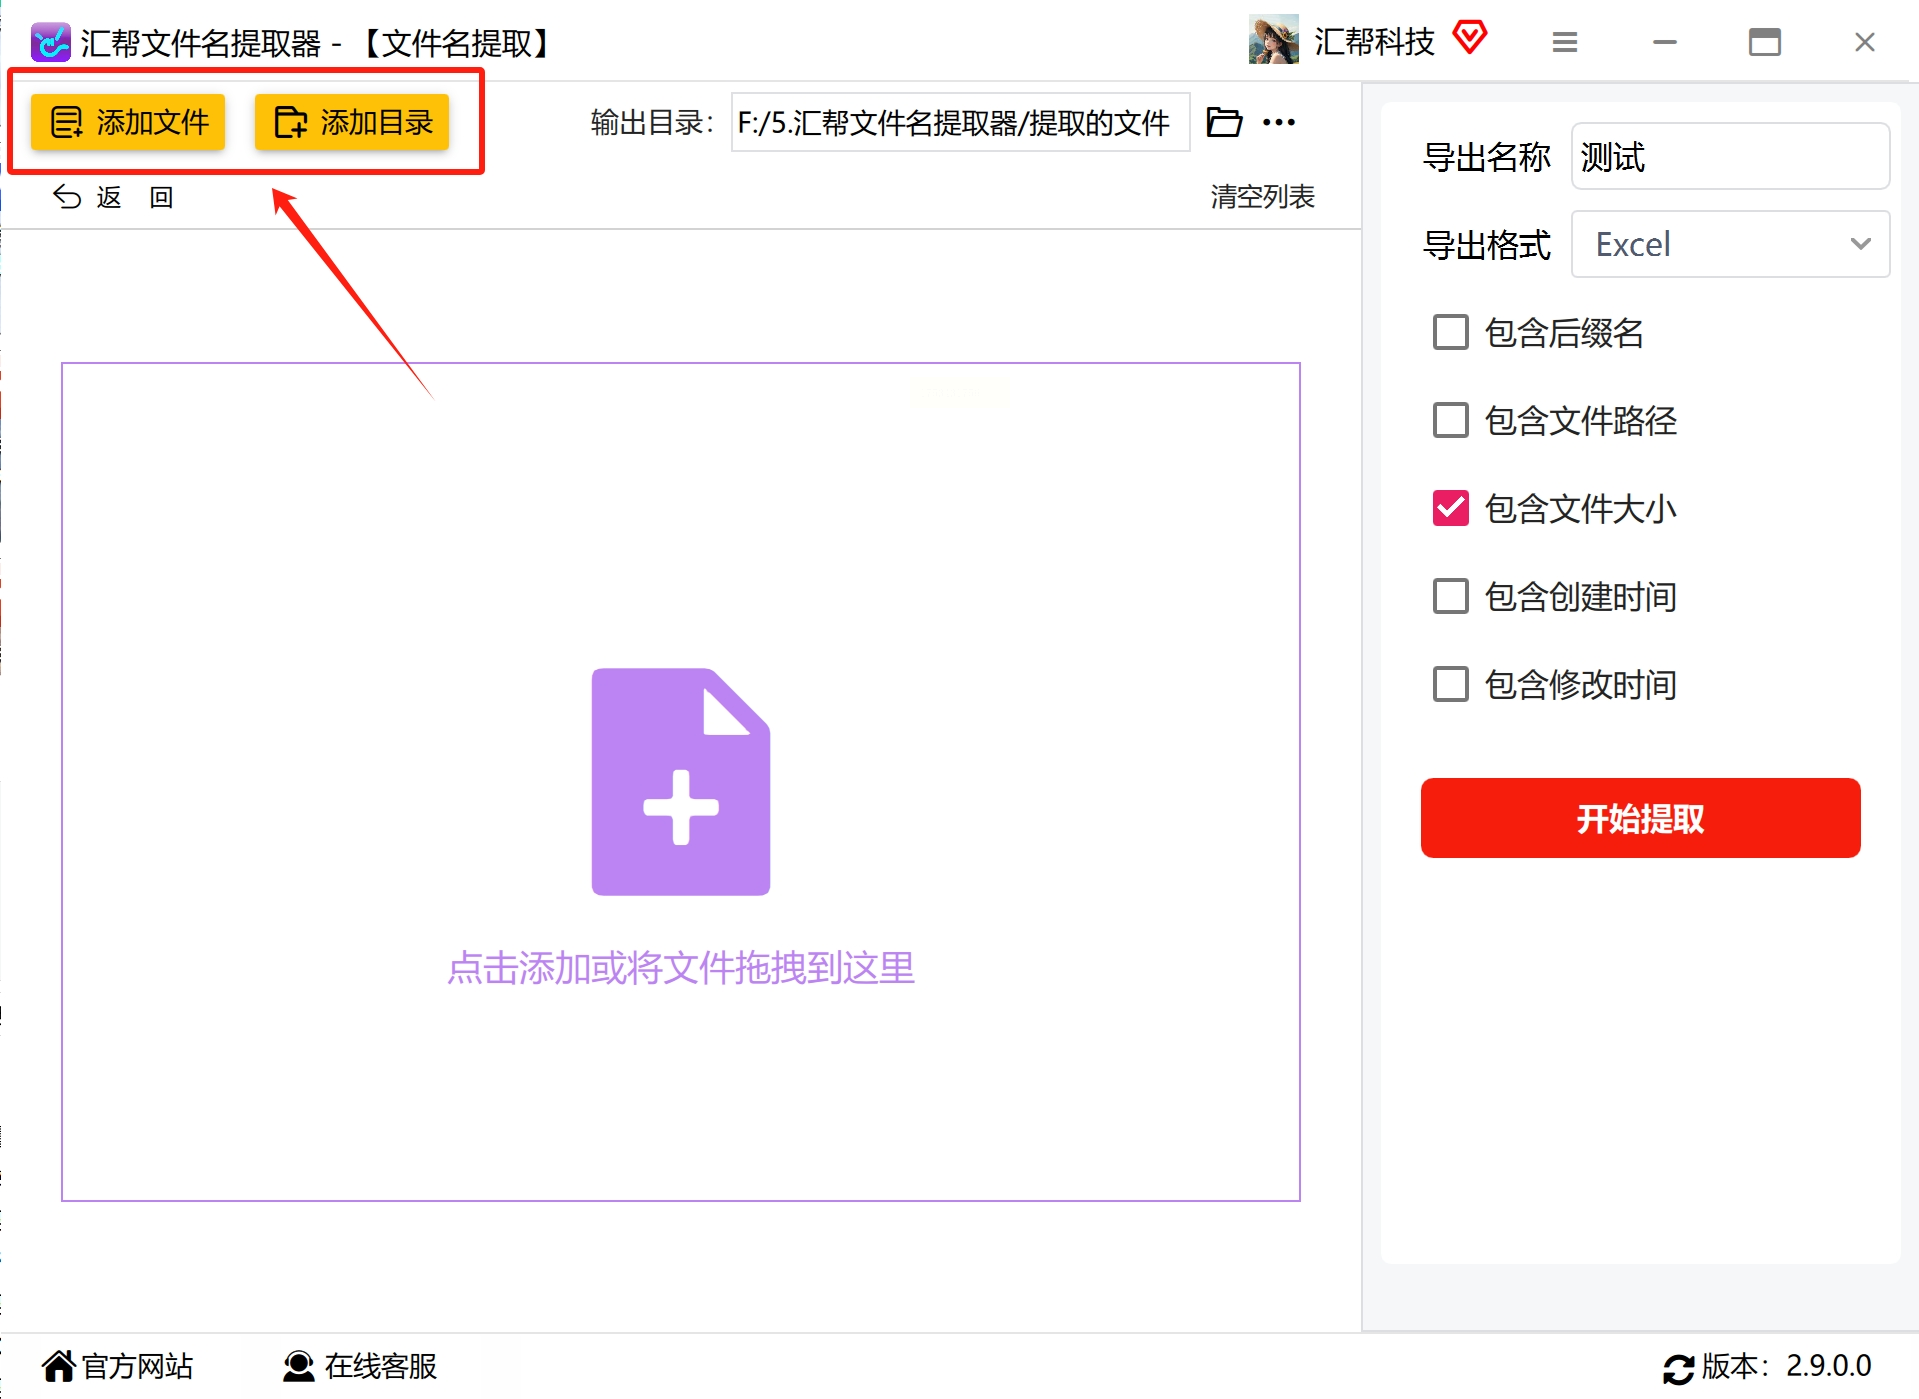Click the purple add-file icon in drop area

681,781
